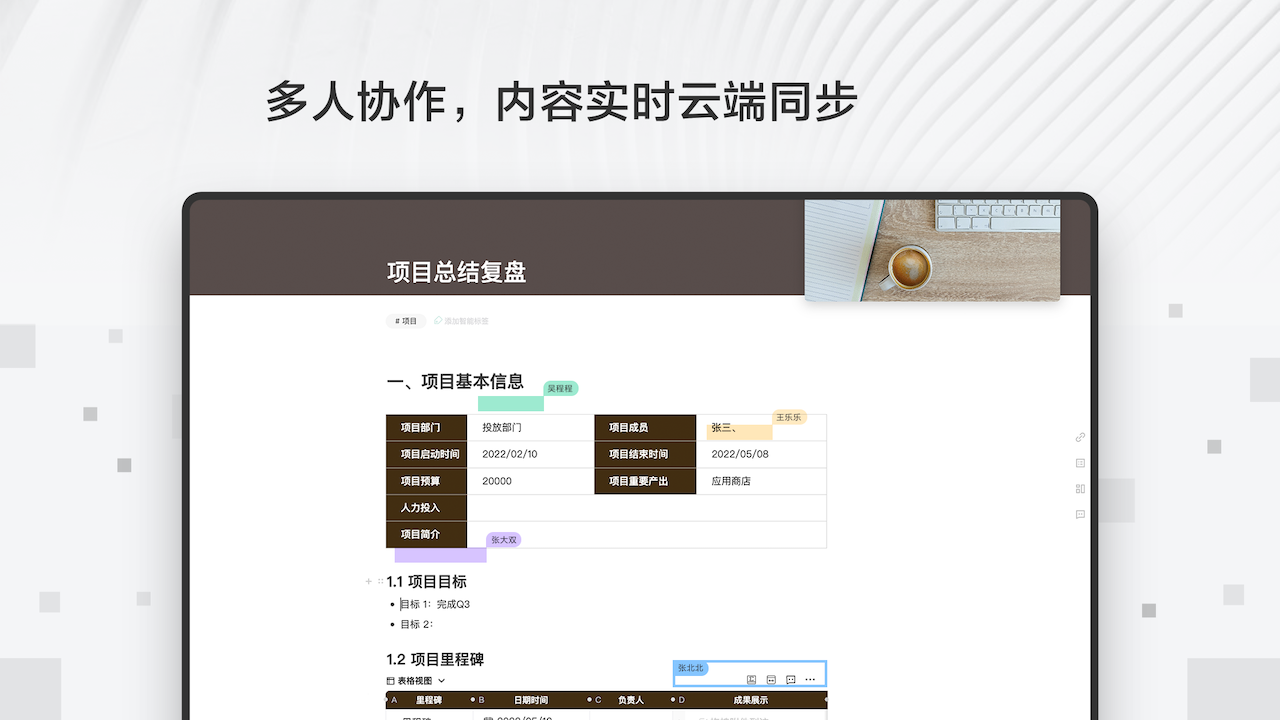Image resolution: width=1280 pixels, height=720 pixels.
Task: Click the plus button beside 1.1 项目目标
Action: [369, 581]
